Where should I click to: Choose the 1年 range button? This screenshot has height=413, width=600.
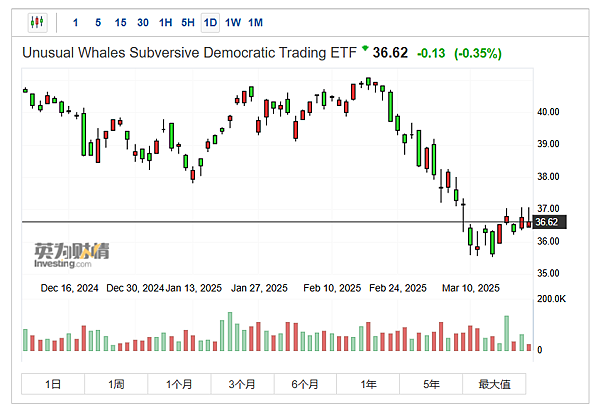(x=368, y=384)
